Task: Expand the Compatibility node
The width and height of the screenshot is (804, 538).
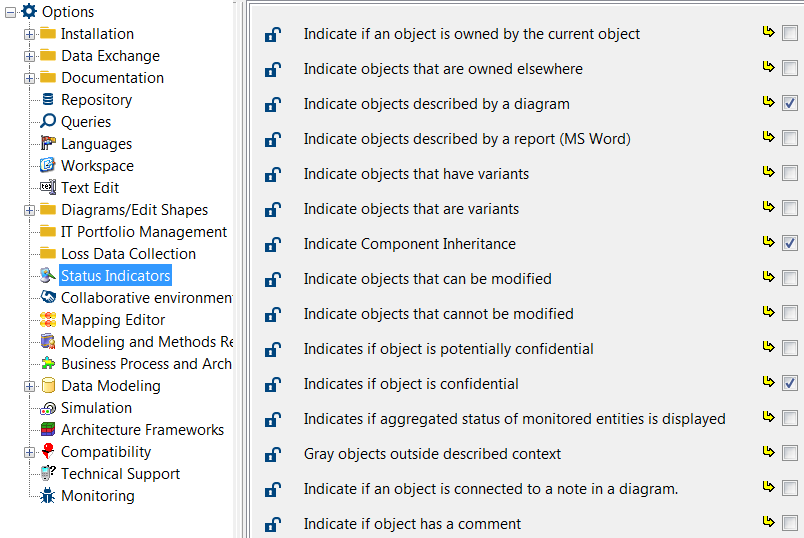Action: pyautogui.click(x=29, y=452)
